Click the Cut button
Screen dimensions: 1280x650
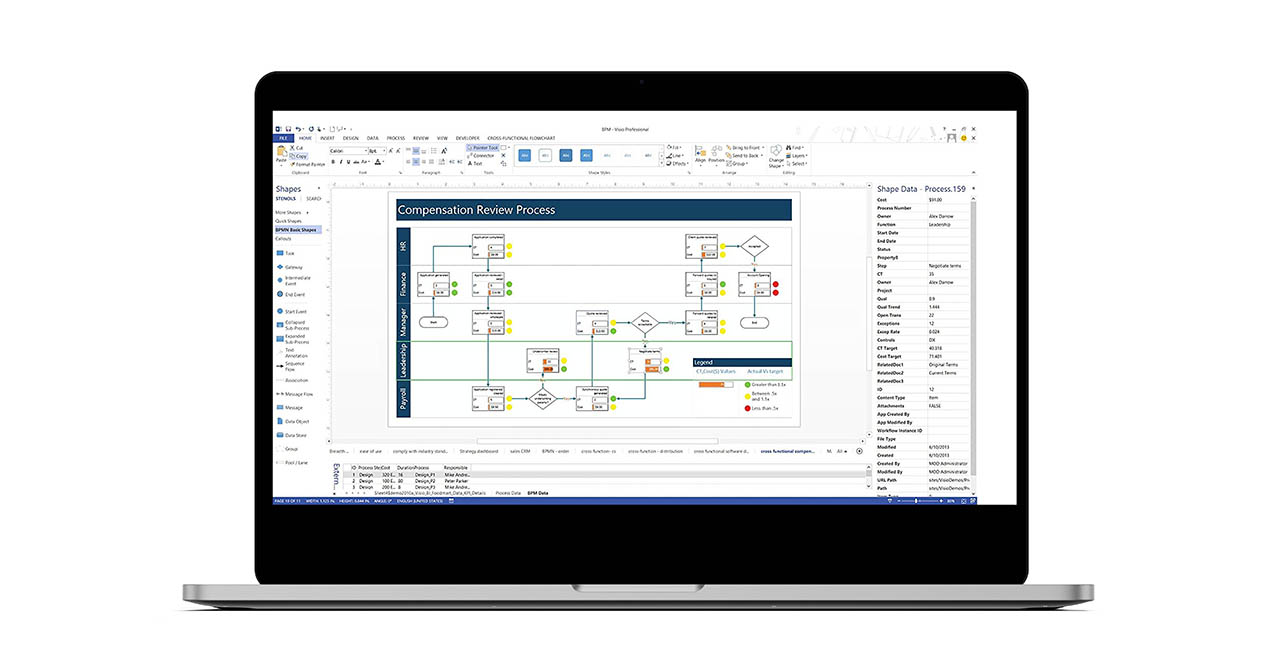pos(297,148)
